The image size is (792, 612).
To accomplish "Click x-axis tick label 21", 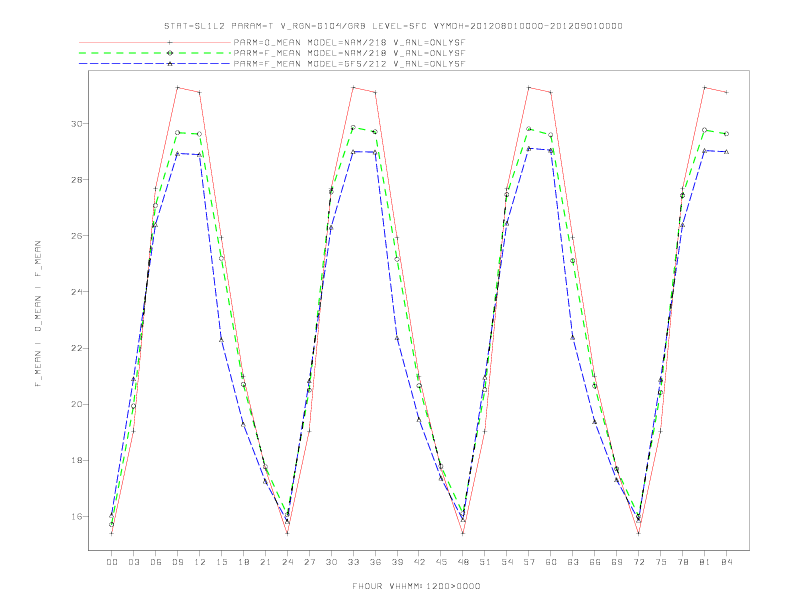I will [x=265, y=562].
